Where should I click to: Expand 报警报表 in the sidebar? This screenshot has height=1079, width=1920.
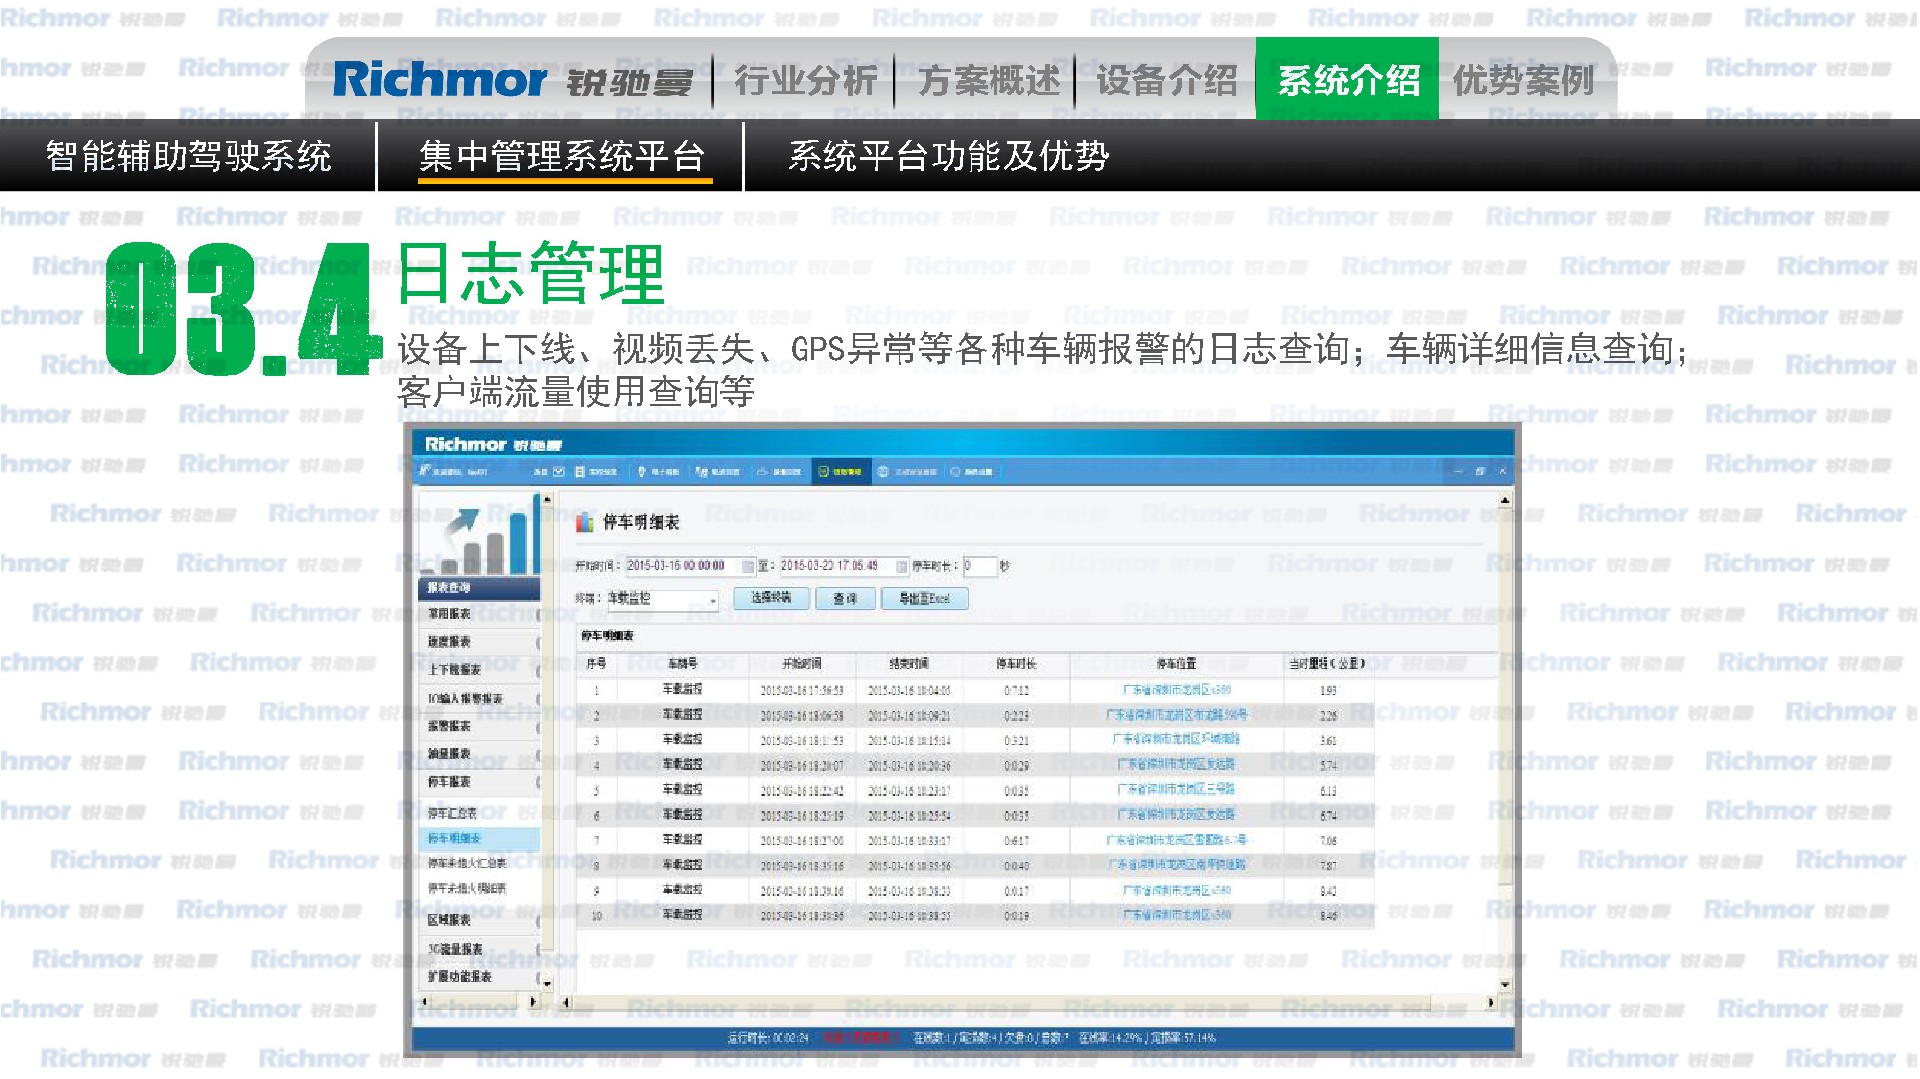[x=478, y=726]
